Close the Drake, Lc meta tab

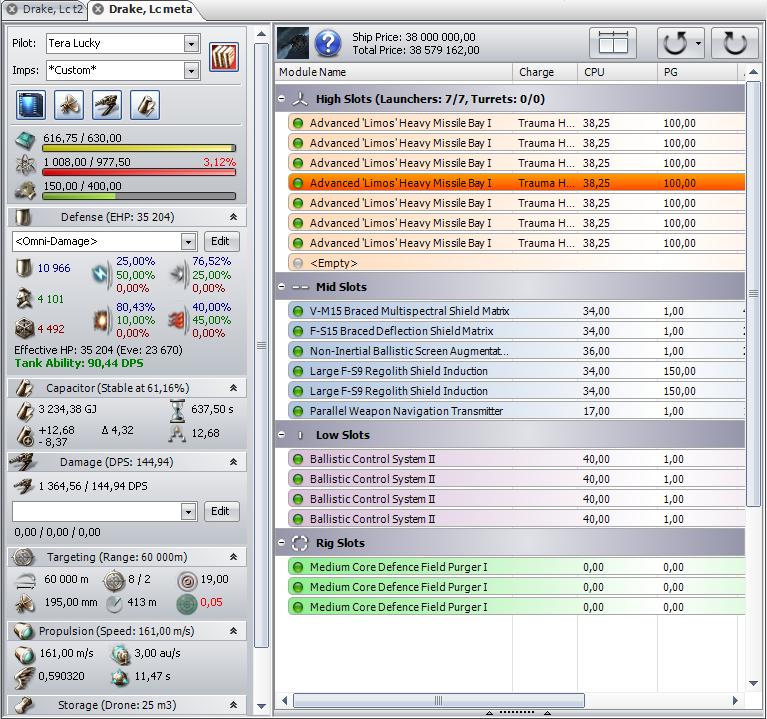point(98,9)
